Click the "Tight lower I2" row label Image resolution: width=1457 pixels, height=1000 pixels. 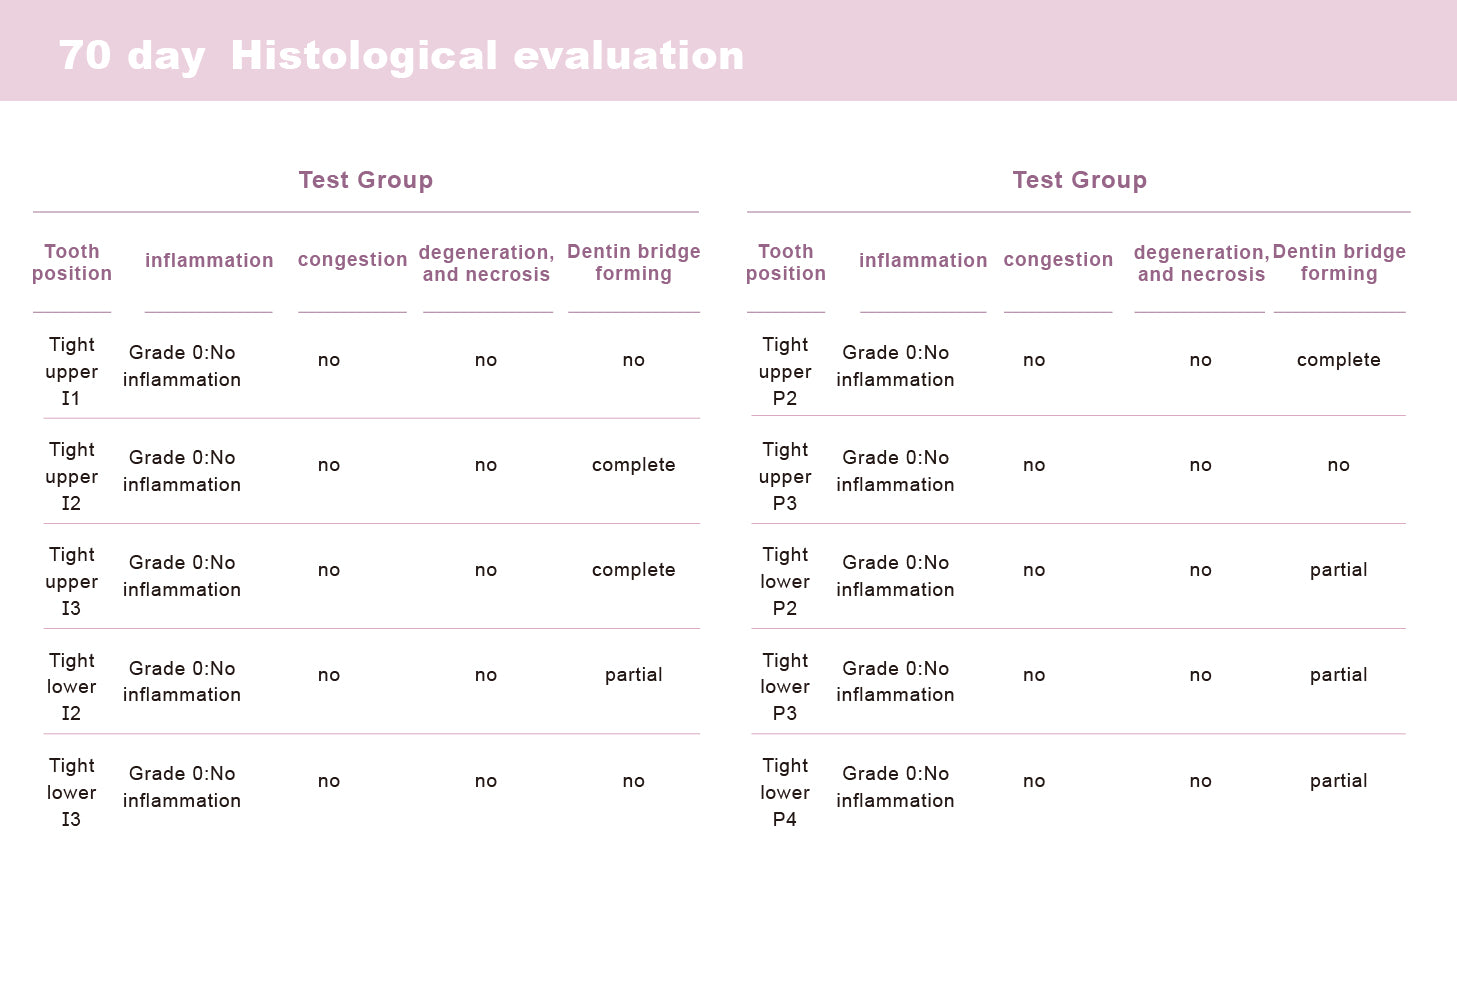pos(72,687)
